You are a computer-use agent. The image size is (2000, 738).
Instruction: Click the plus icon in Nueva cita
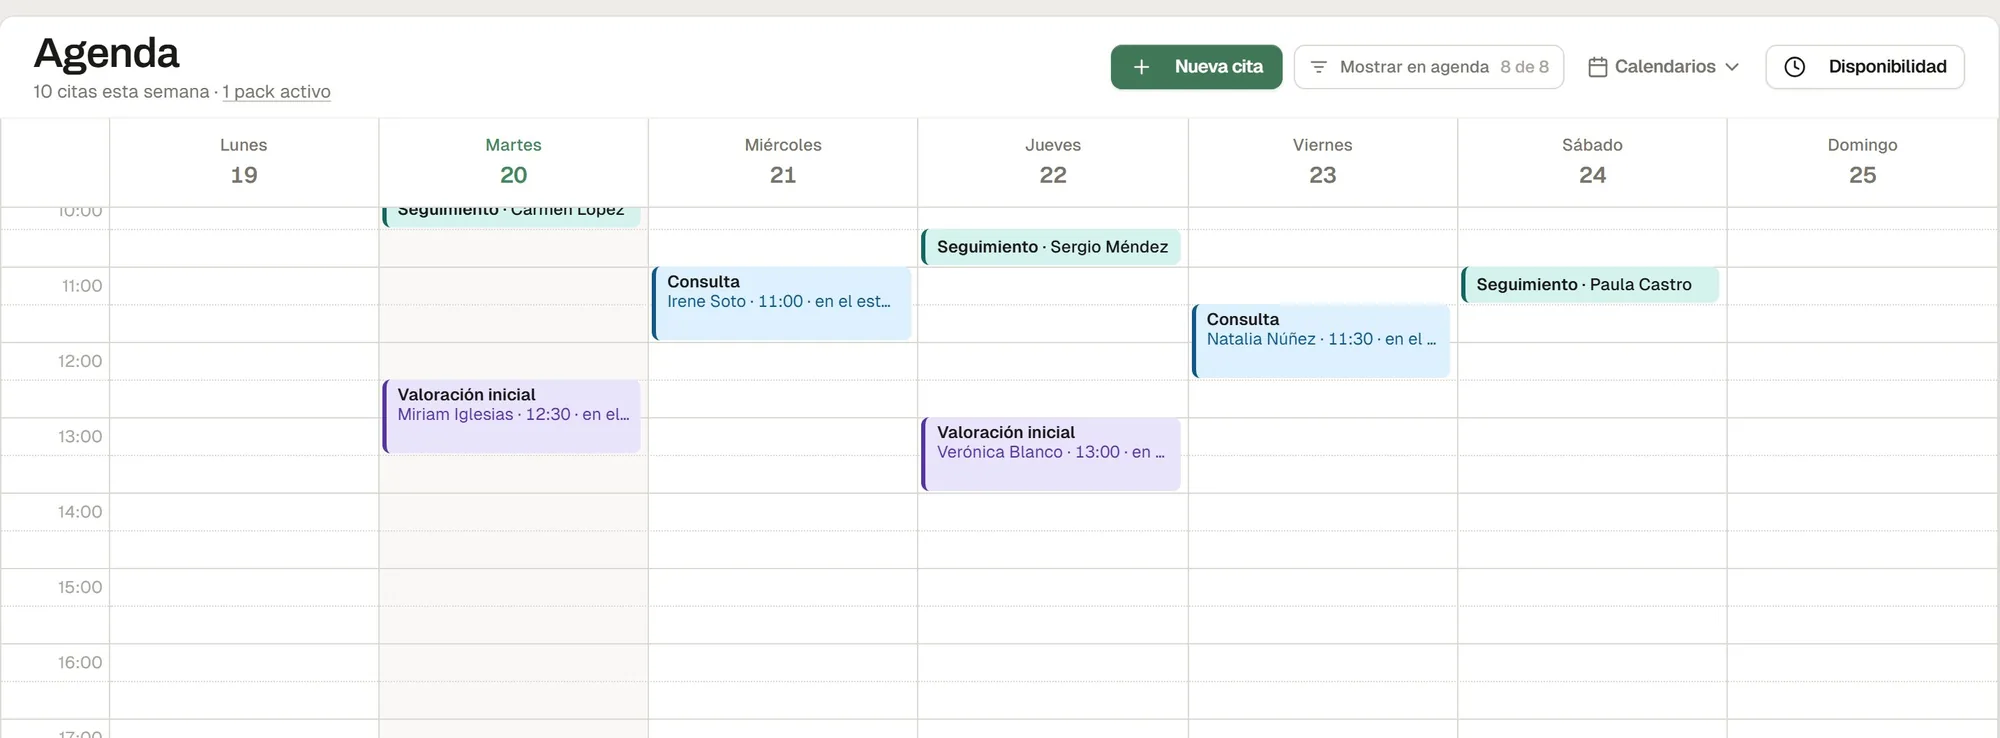pyautogui.click(x=1141, y=67)
